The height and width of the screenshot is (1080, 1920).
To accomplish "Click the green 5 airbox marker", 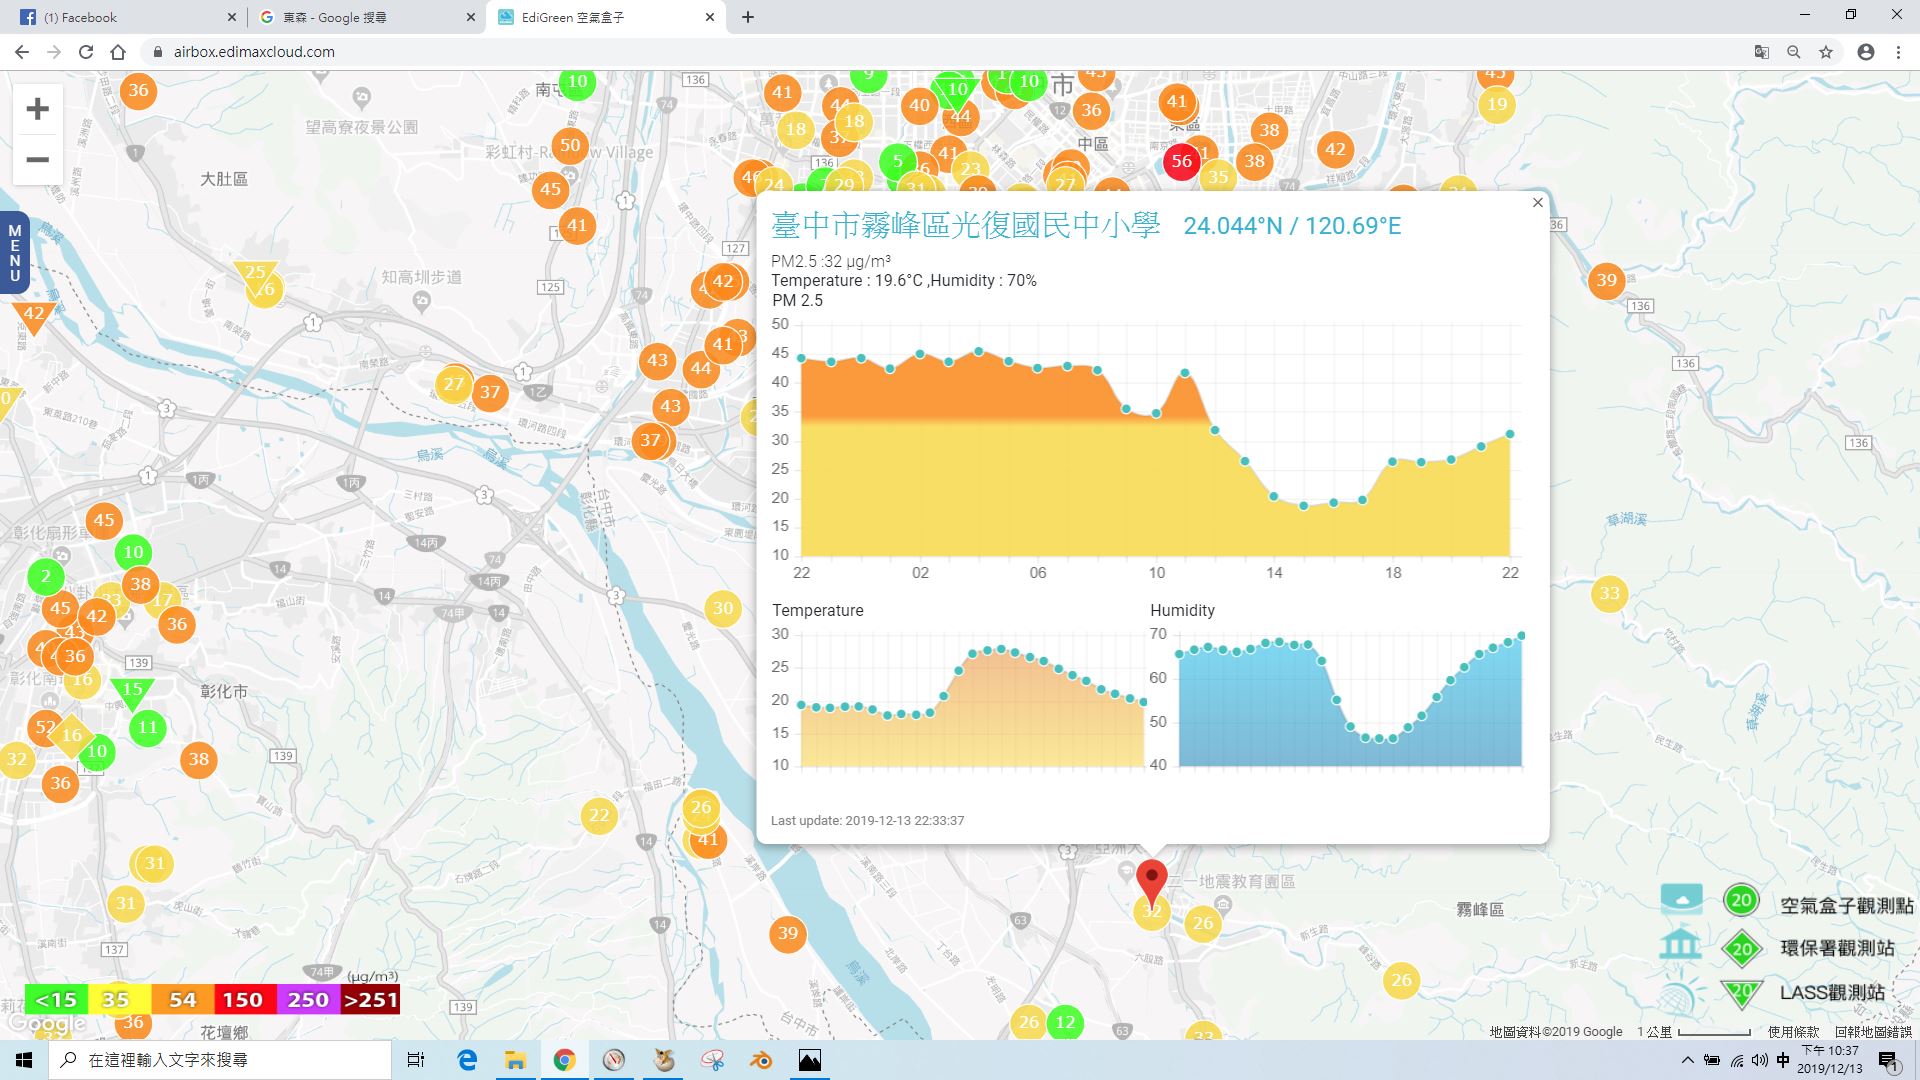I will pyautogui.click(x=897, y=161).
